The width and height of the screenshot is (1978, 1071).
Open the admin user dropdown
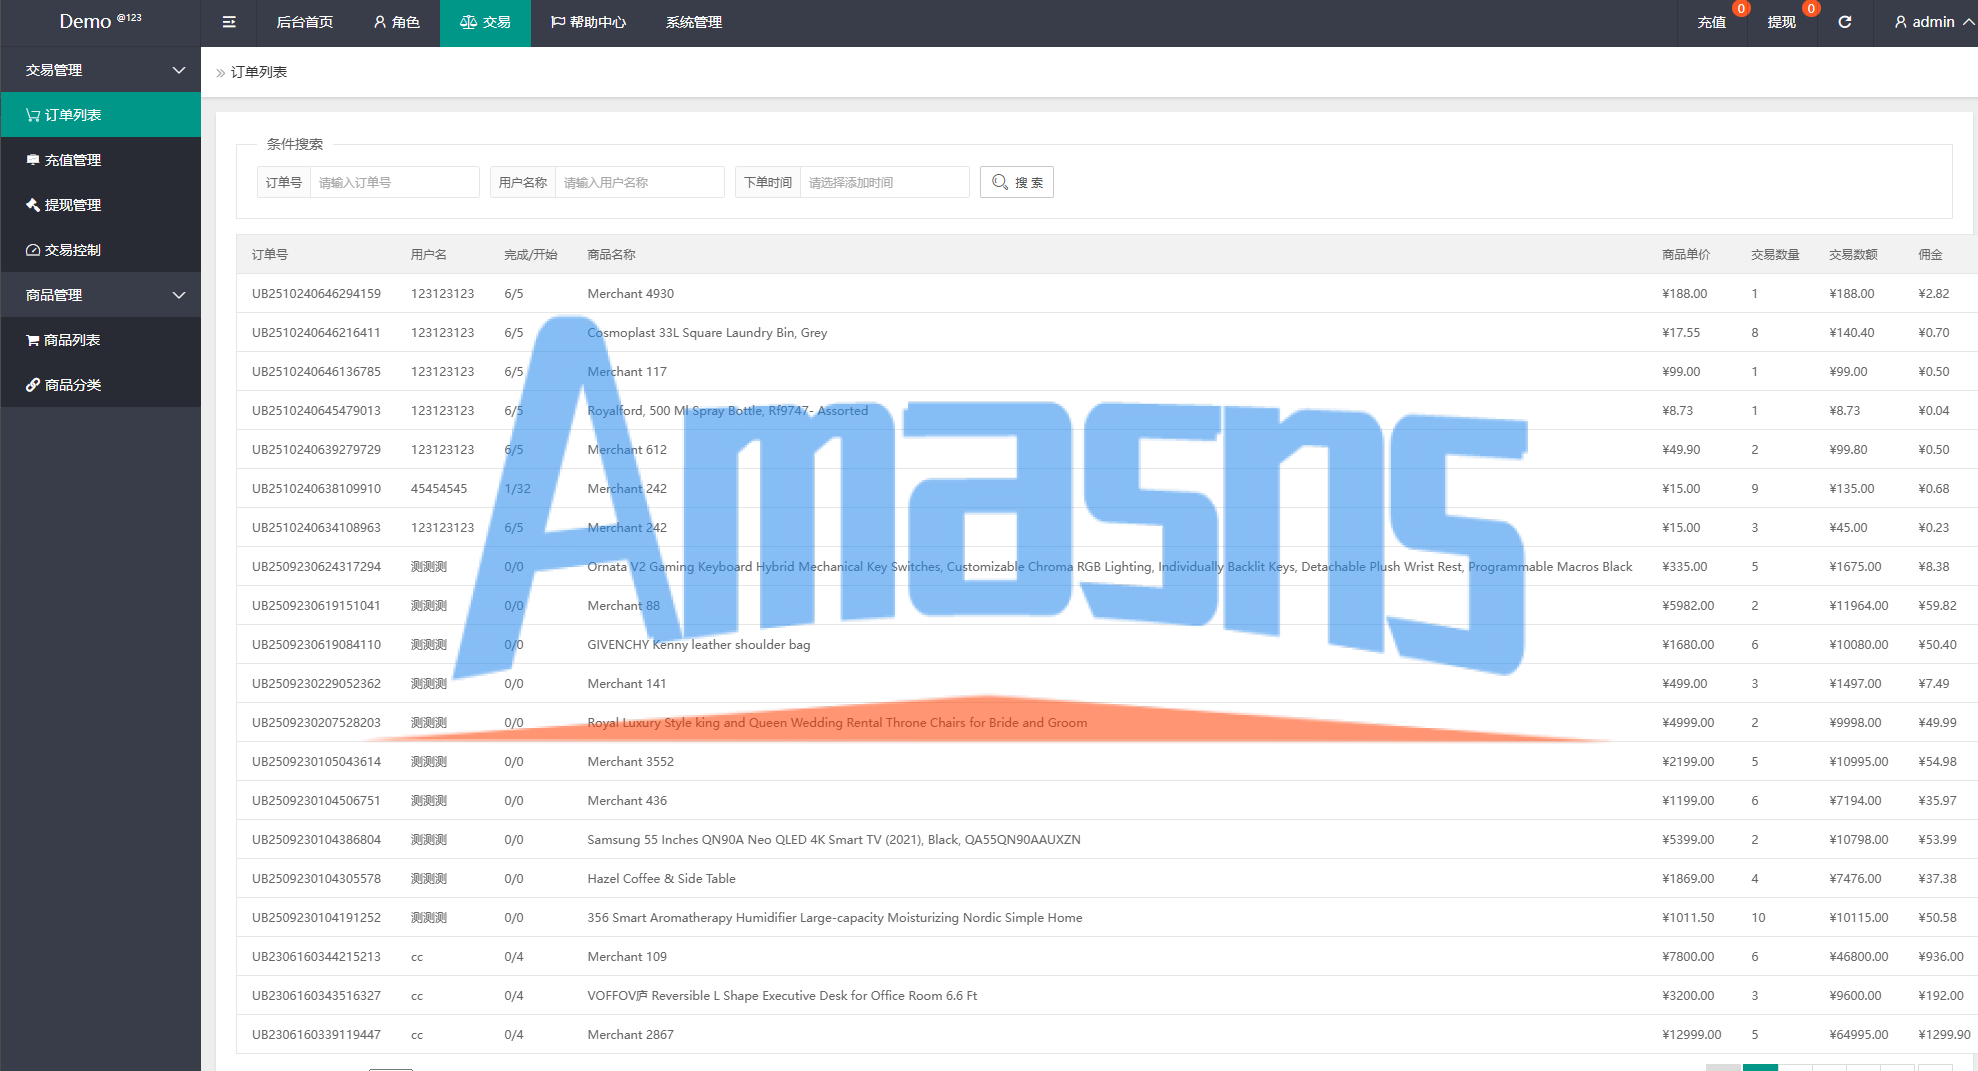pos(1933,22)
